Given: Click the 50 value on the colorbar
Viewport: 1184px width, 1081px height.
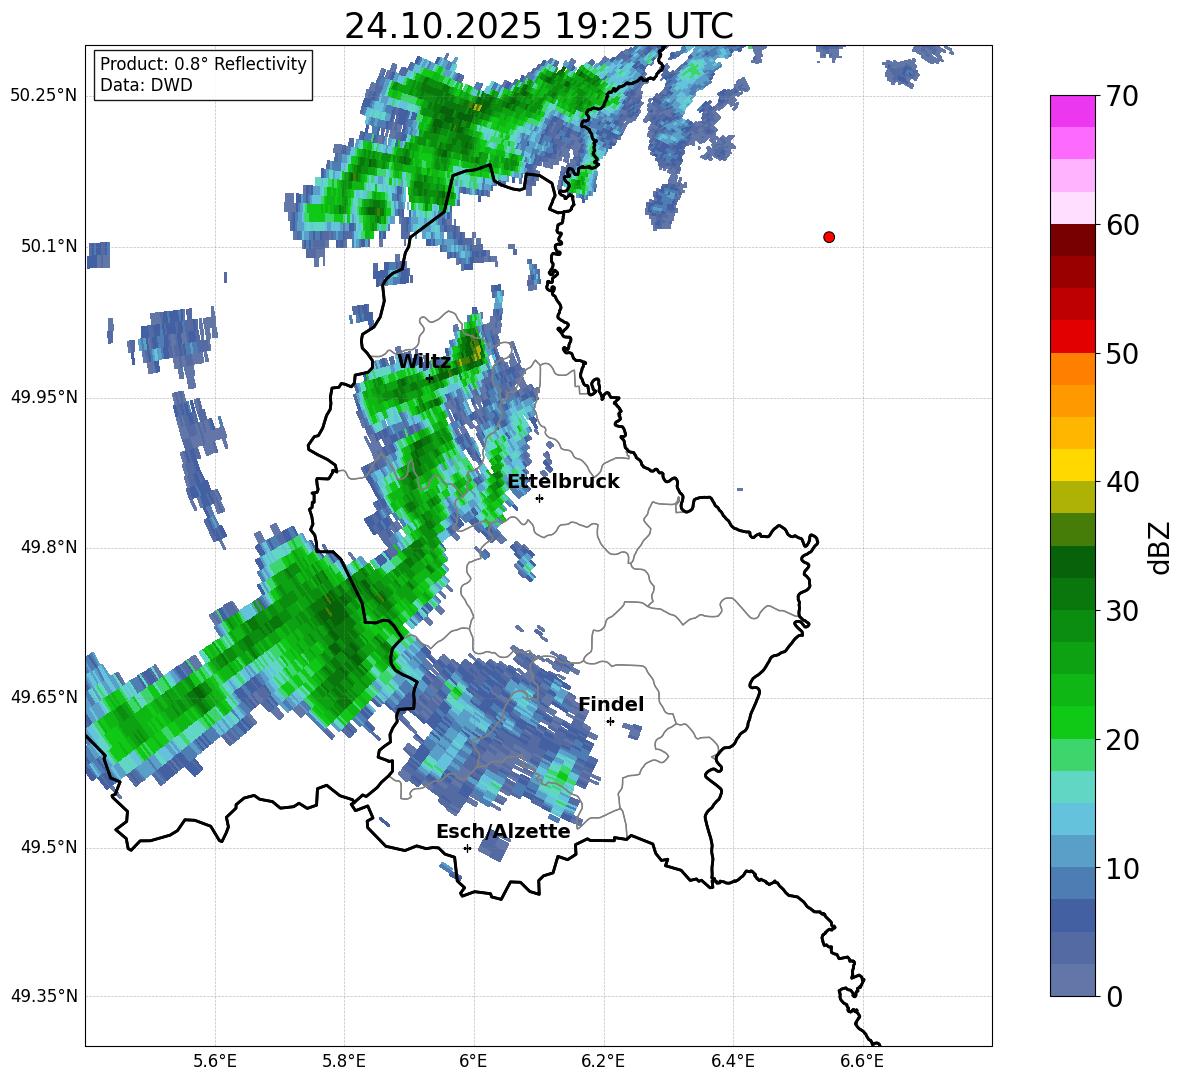Looking at the screenshot, I should pyautogui.click(x=1122, y=353).
